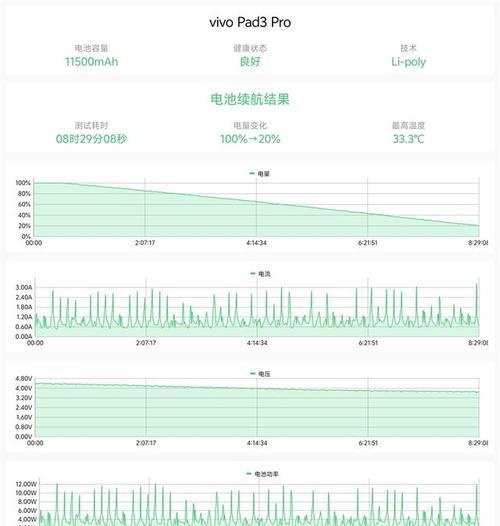Select the 11500mAh capacity value
Screen dimensions: 500x526
(x=91, y=62)
